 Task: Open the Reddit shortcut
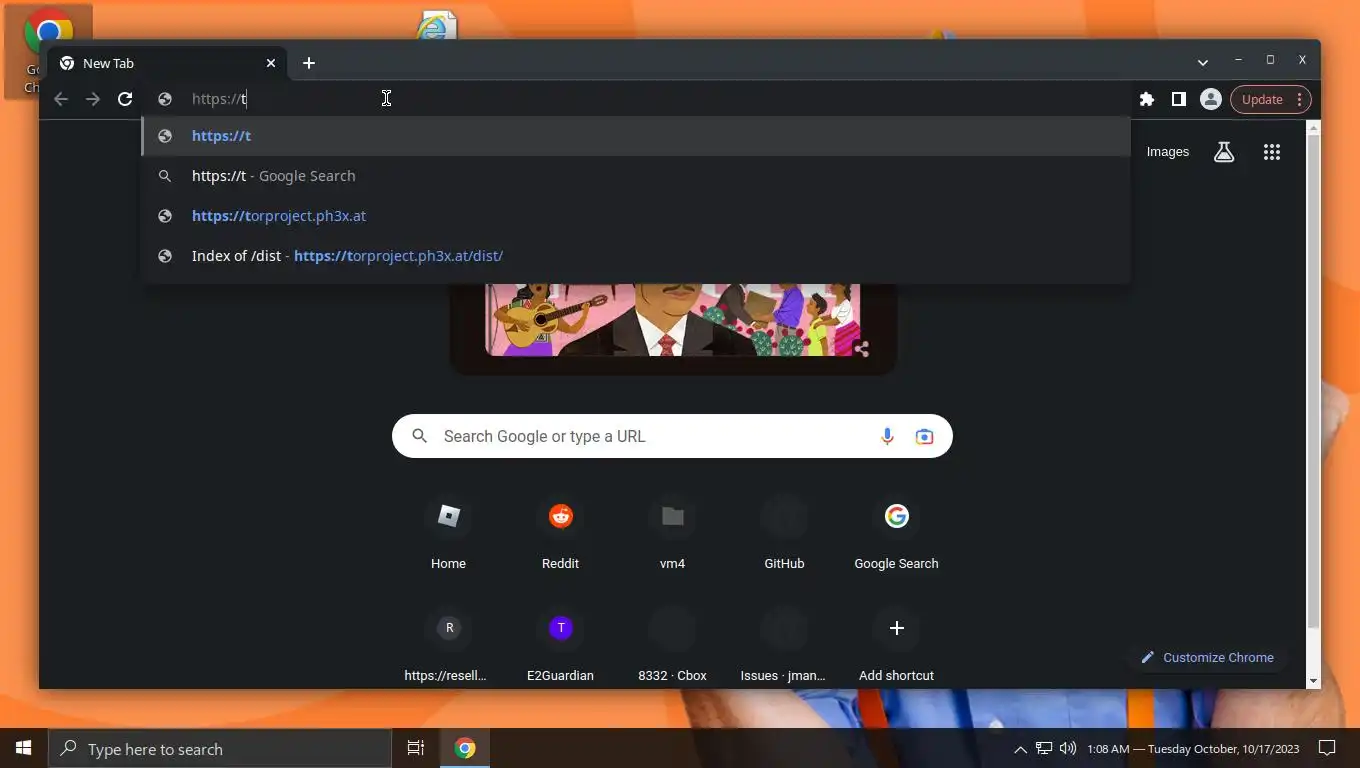(560, 534)
